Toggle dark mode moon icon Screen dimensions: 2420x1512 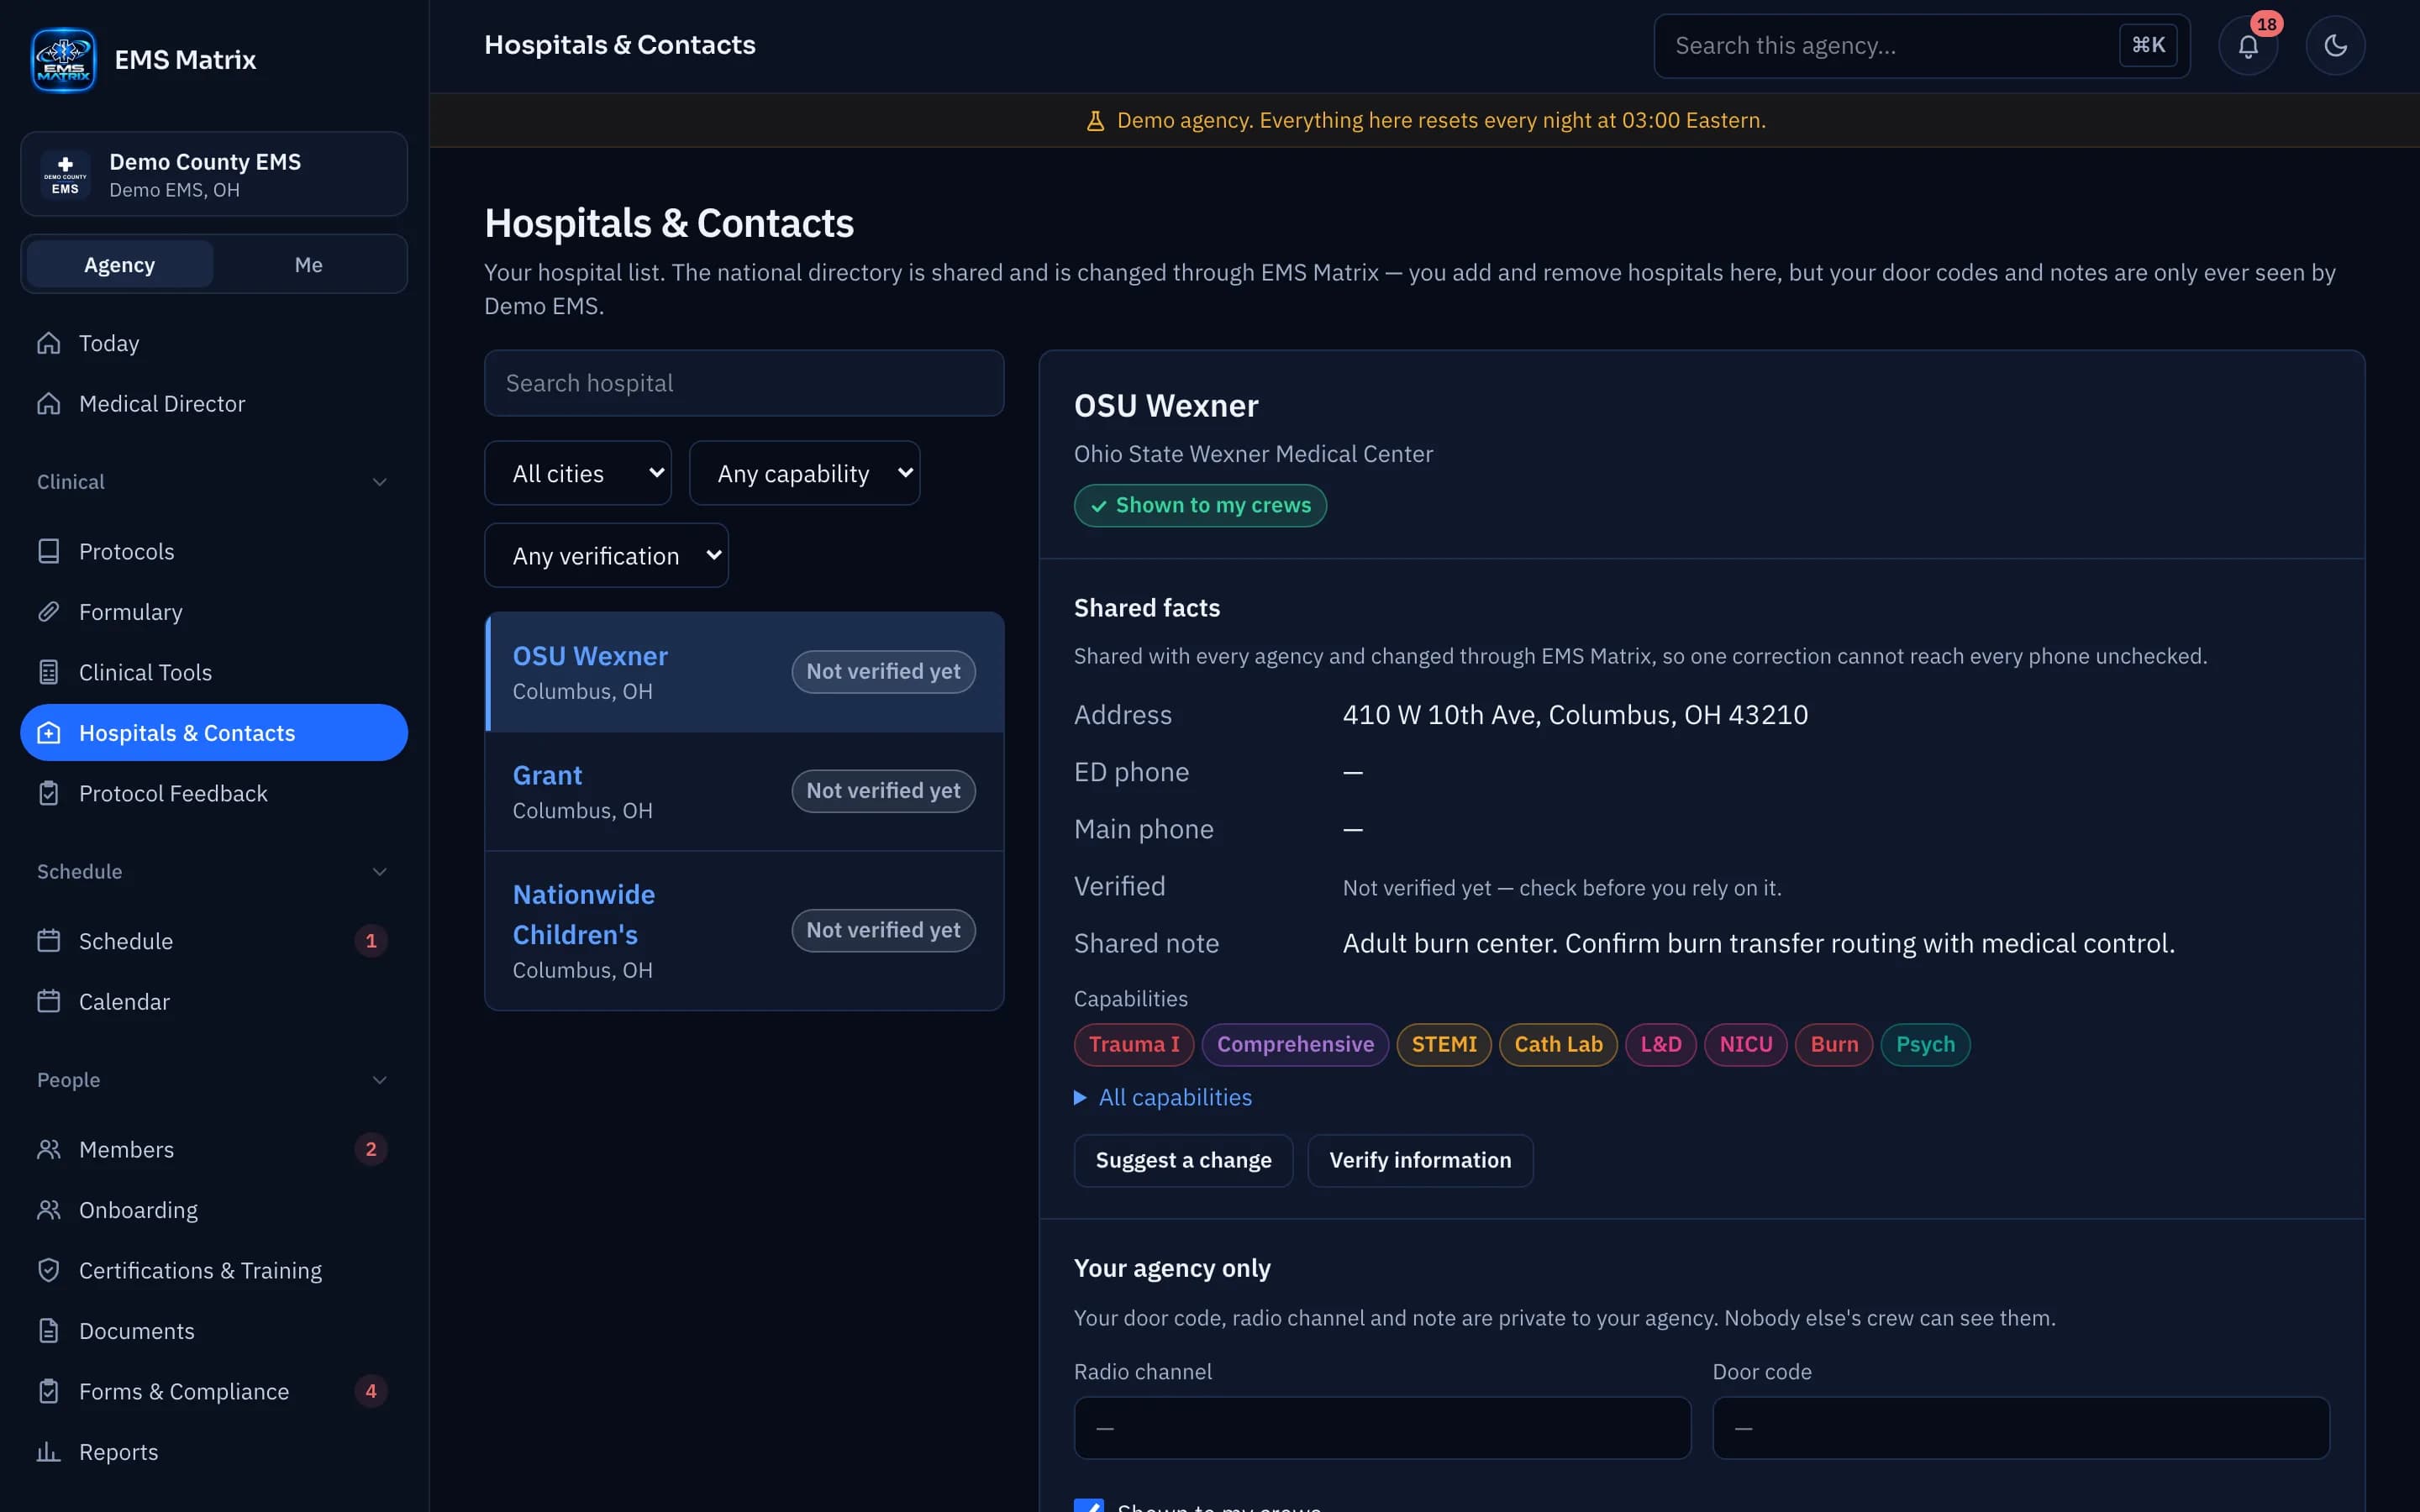pyautogui.click(x=2335, y=46)
